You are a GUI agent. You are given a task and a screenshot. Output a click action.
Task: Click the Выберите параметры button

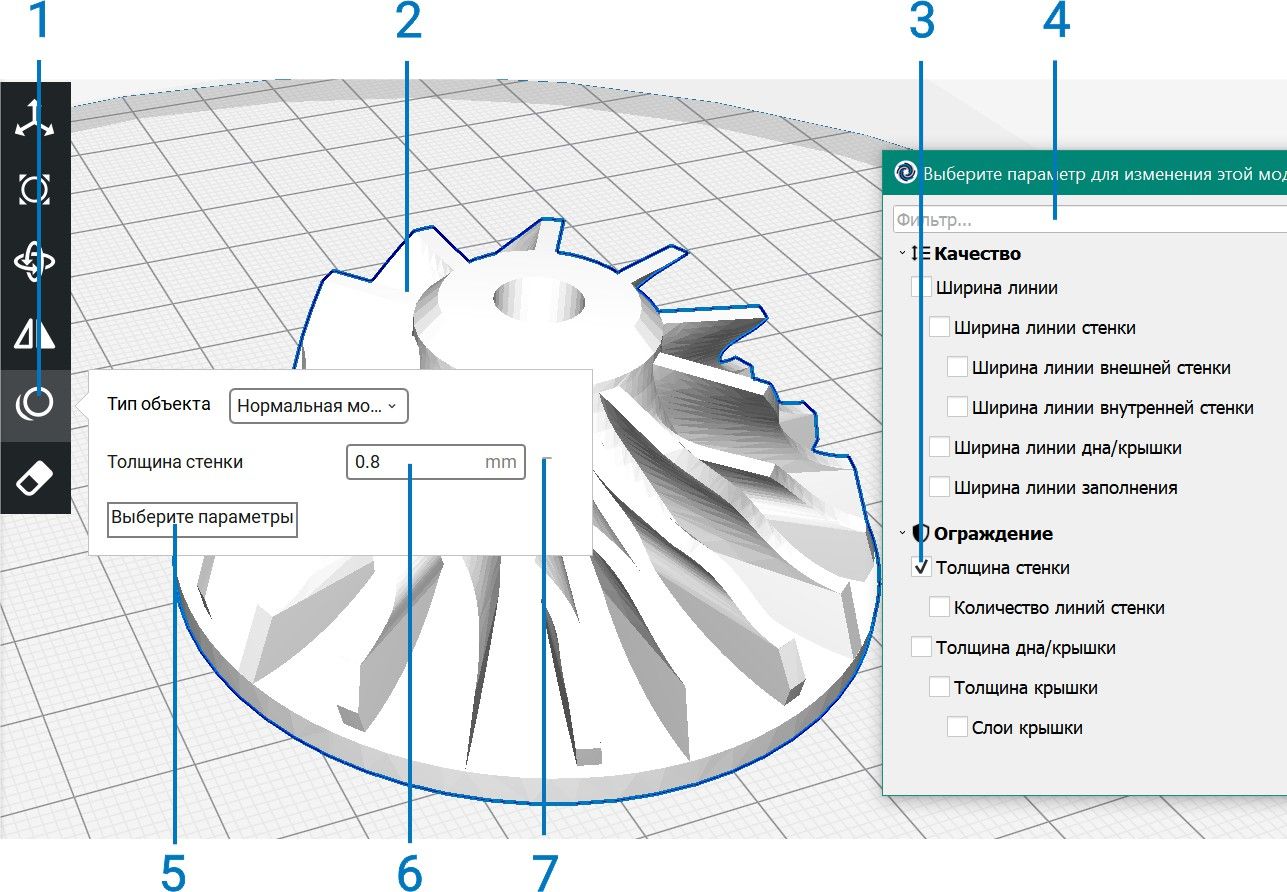(x=203, y=519)
